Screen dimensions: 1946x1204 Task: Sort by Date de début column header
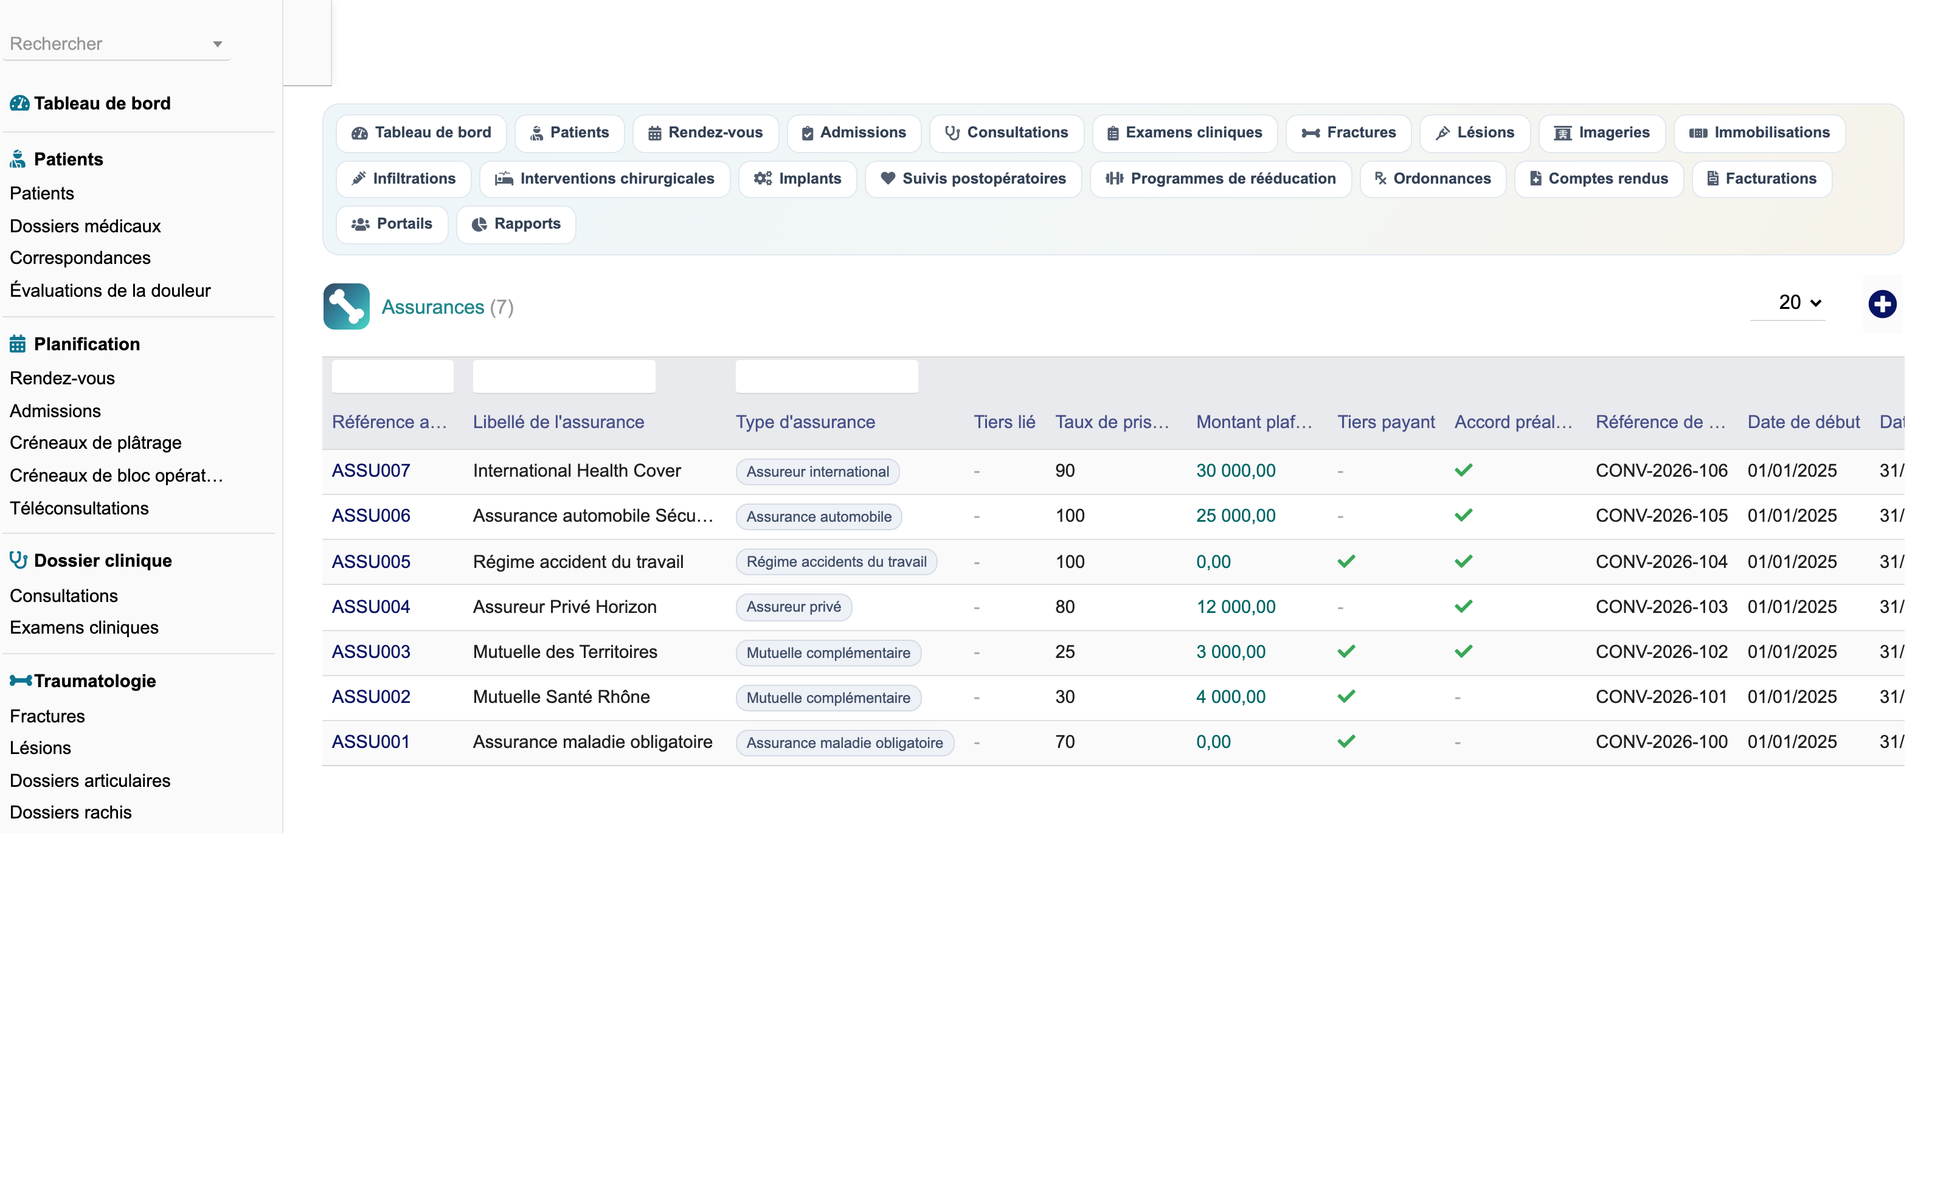pos(1804,422)
